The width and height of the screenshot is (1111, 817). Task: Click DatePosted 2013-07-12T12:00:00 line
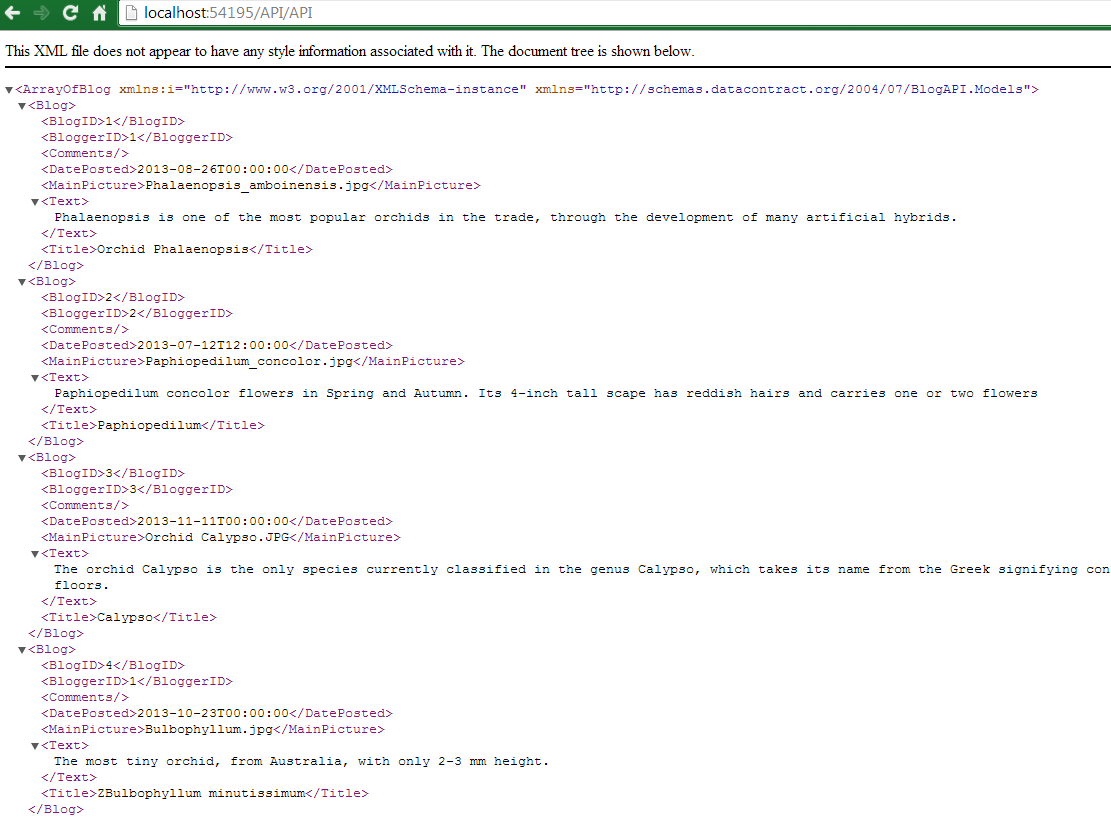tap(217, 345)
